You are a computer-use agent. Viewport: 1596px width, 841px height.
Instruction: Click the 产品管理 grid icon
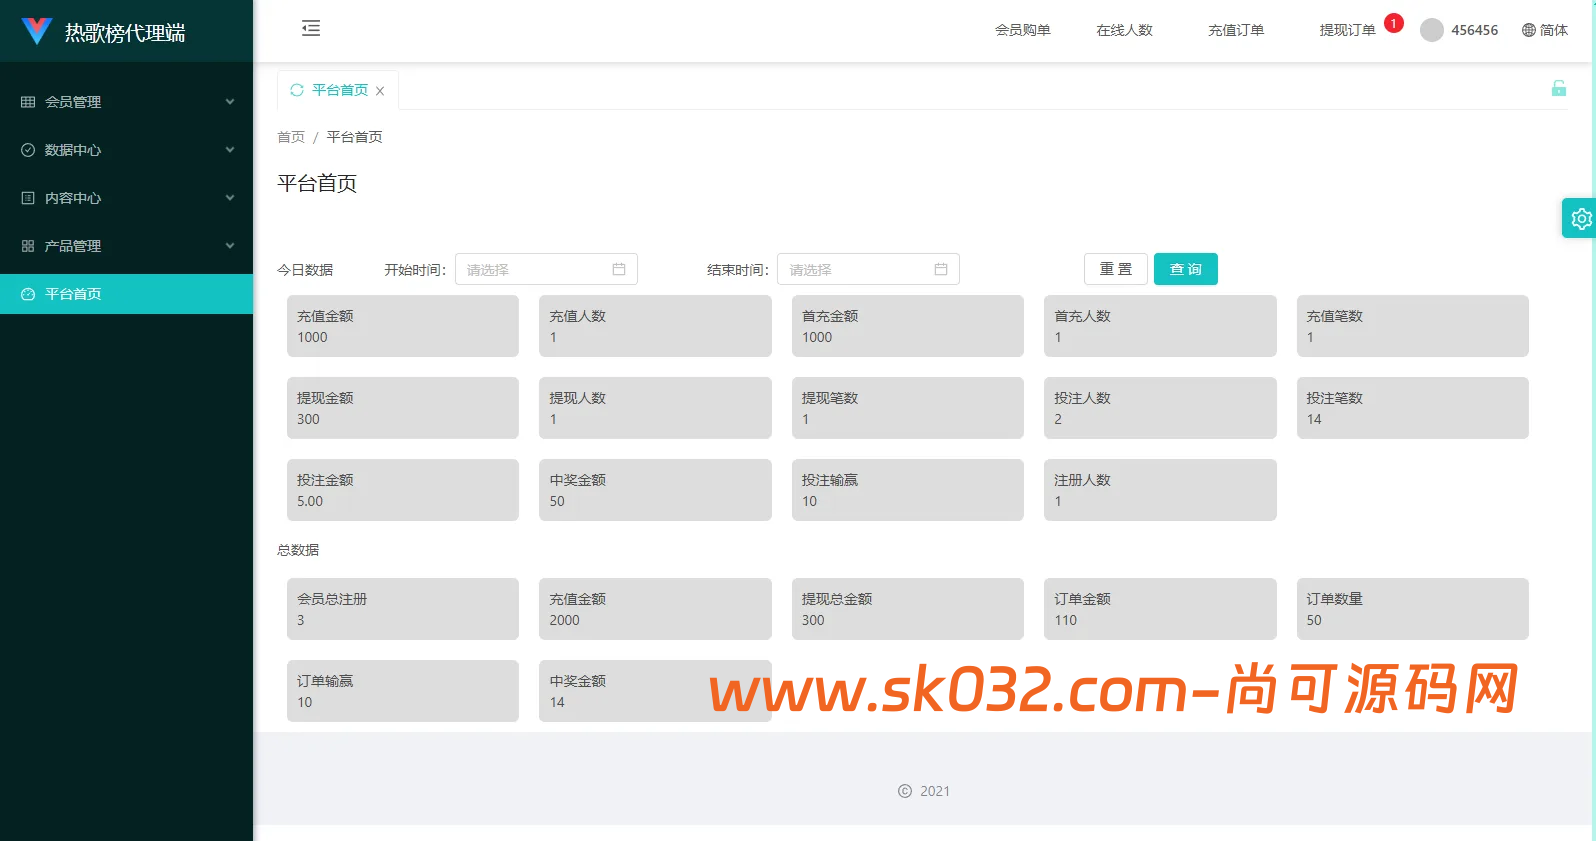click(x=28, y=246)
